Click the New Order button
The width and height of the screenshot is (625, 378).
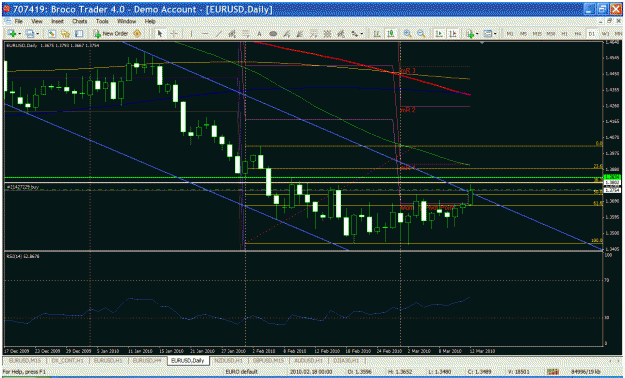click(x=110, y=34)
